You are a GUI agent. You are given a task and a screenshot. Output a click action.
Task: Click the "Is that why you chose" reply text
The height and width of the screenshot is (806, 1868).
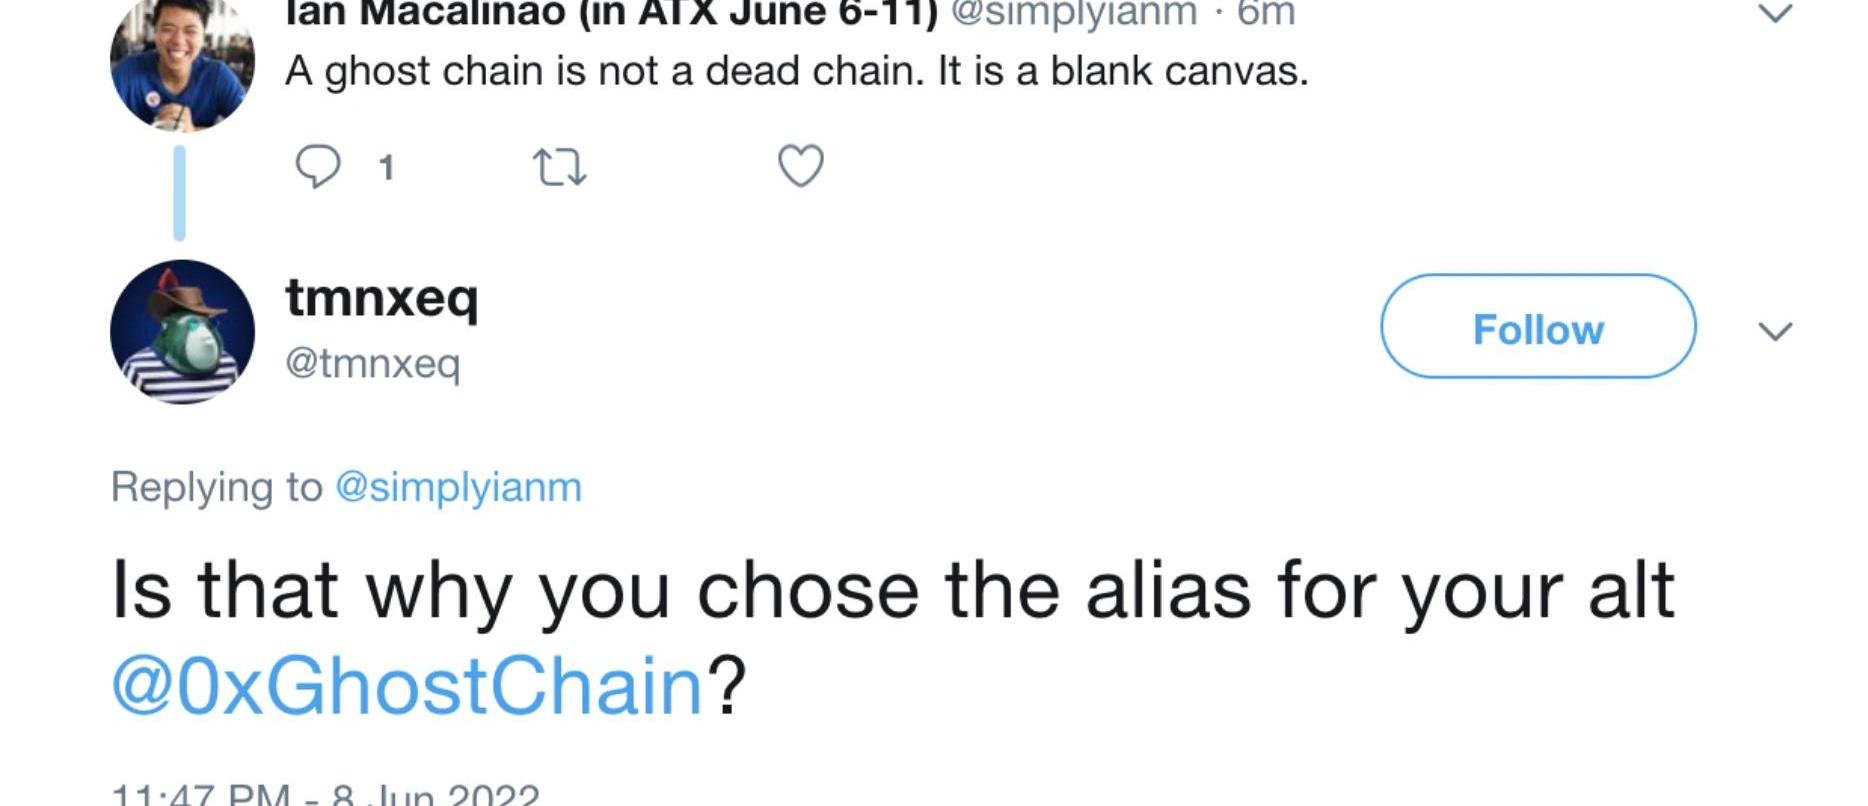890,590
